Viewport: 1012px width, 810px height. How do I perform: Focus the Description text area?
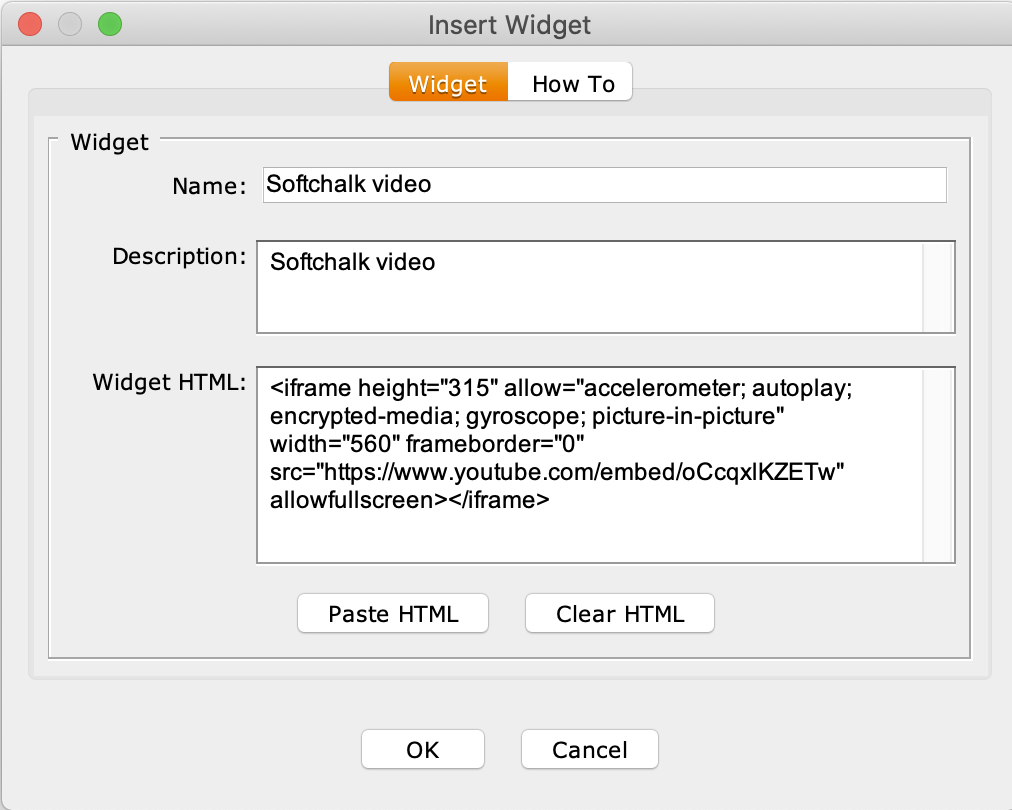coord(589,287)
